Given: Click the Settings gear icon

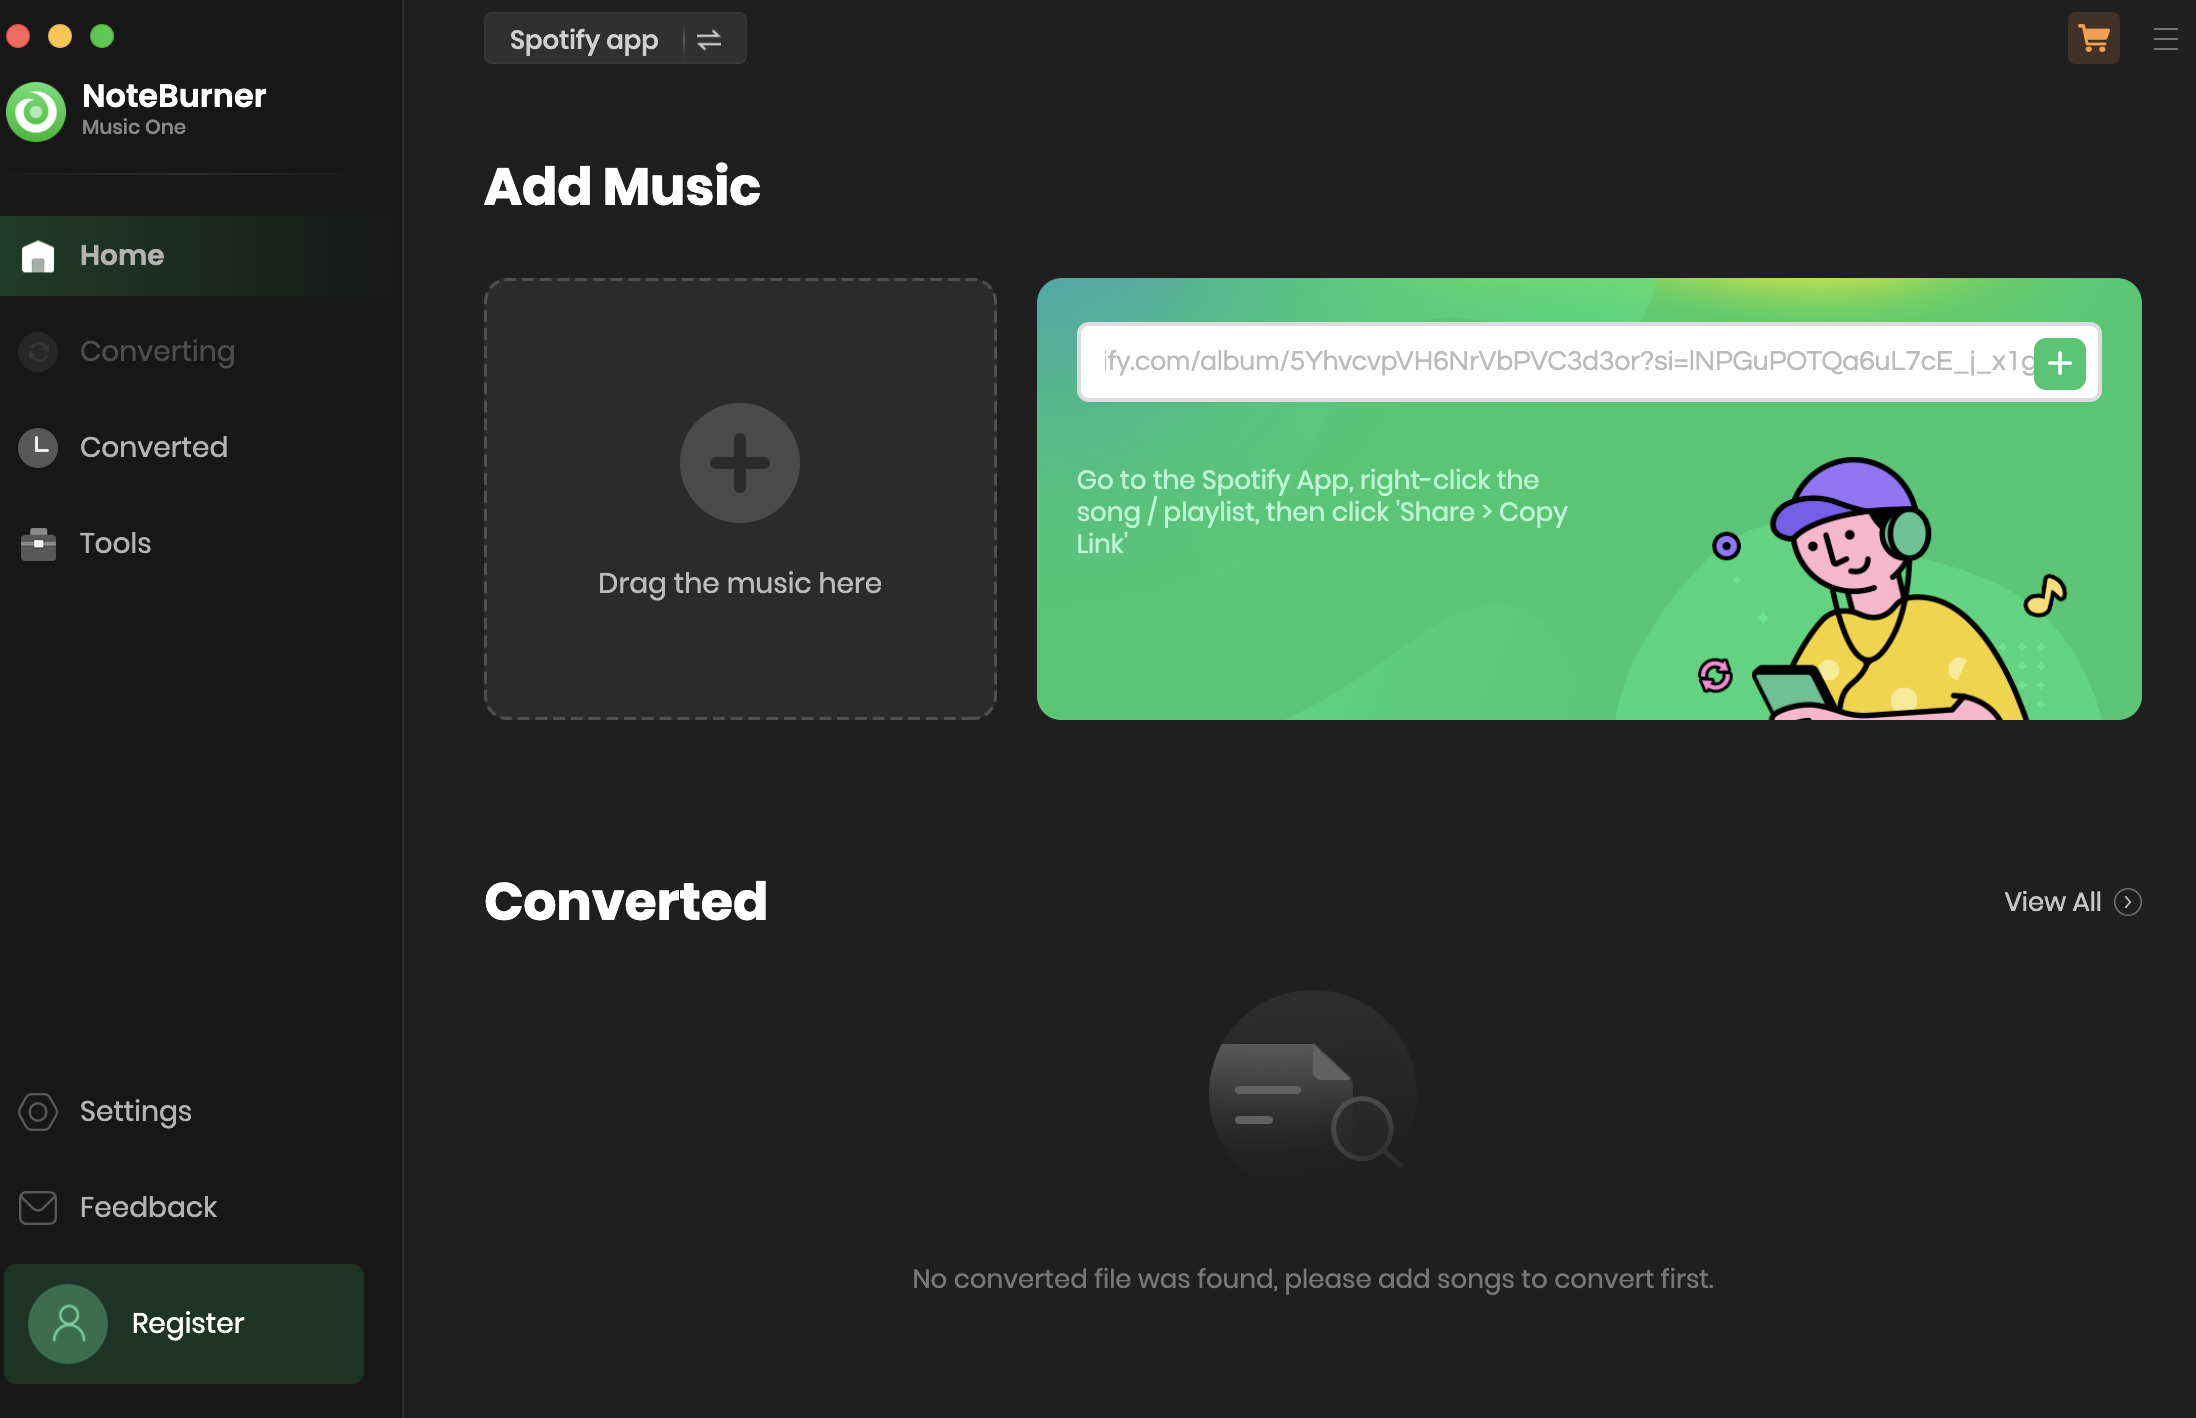Looking at the screenshot, I should (38, 1111).
